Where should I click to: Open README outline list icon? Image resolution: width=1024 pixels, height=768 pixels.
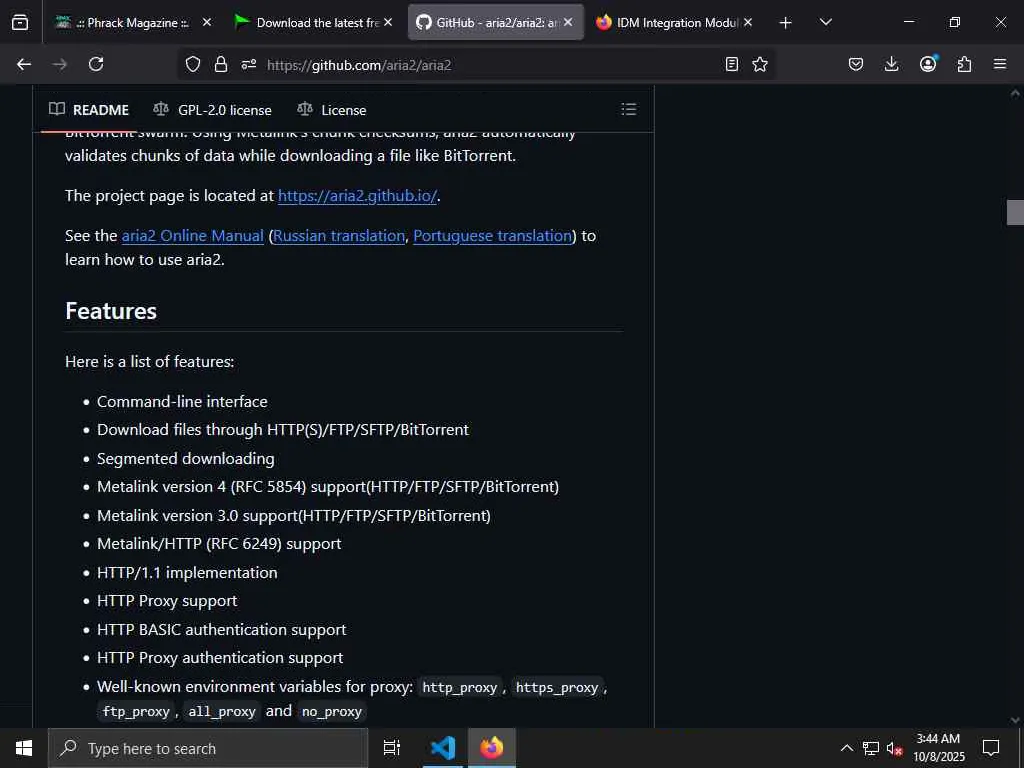click(x=628, y=109)
